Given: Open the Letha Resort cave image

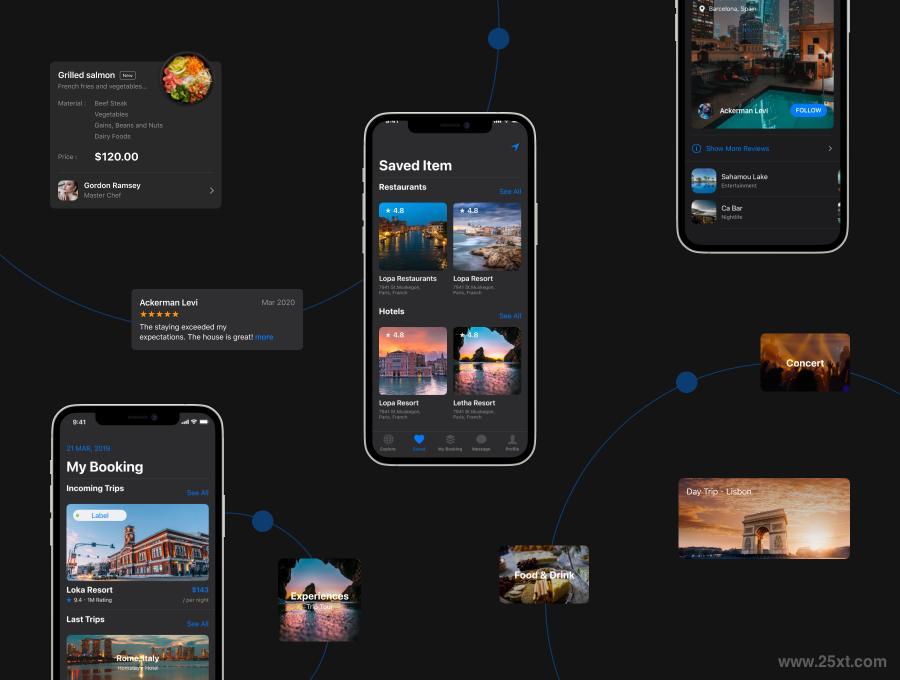Looking at the screenshot, I should (x=487, y=361).
